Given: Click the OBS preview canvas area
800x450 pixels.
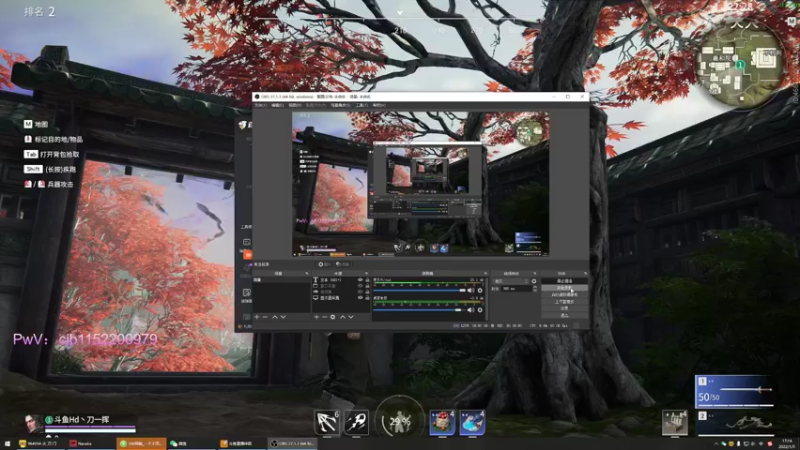Looking at the screenshot, I should tap(420, 184).
